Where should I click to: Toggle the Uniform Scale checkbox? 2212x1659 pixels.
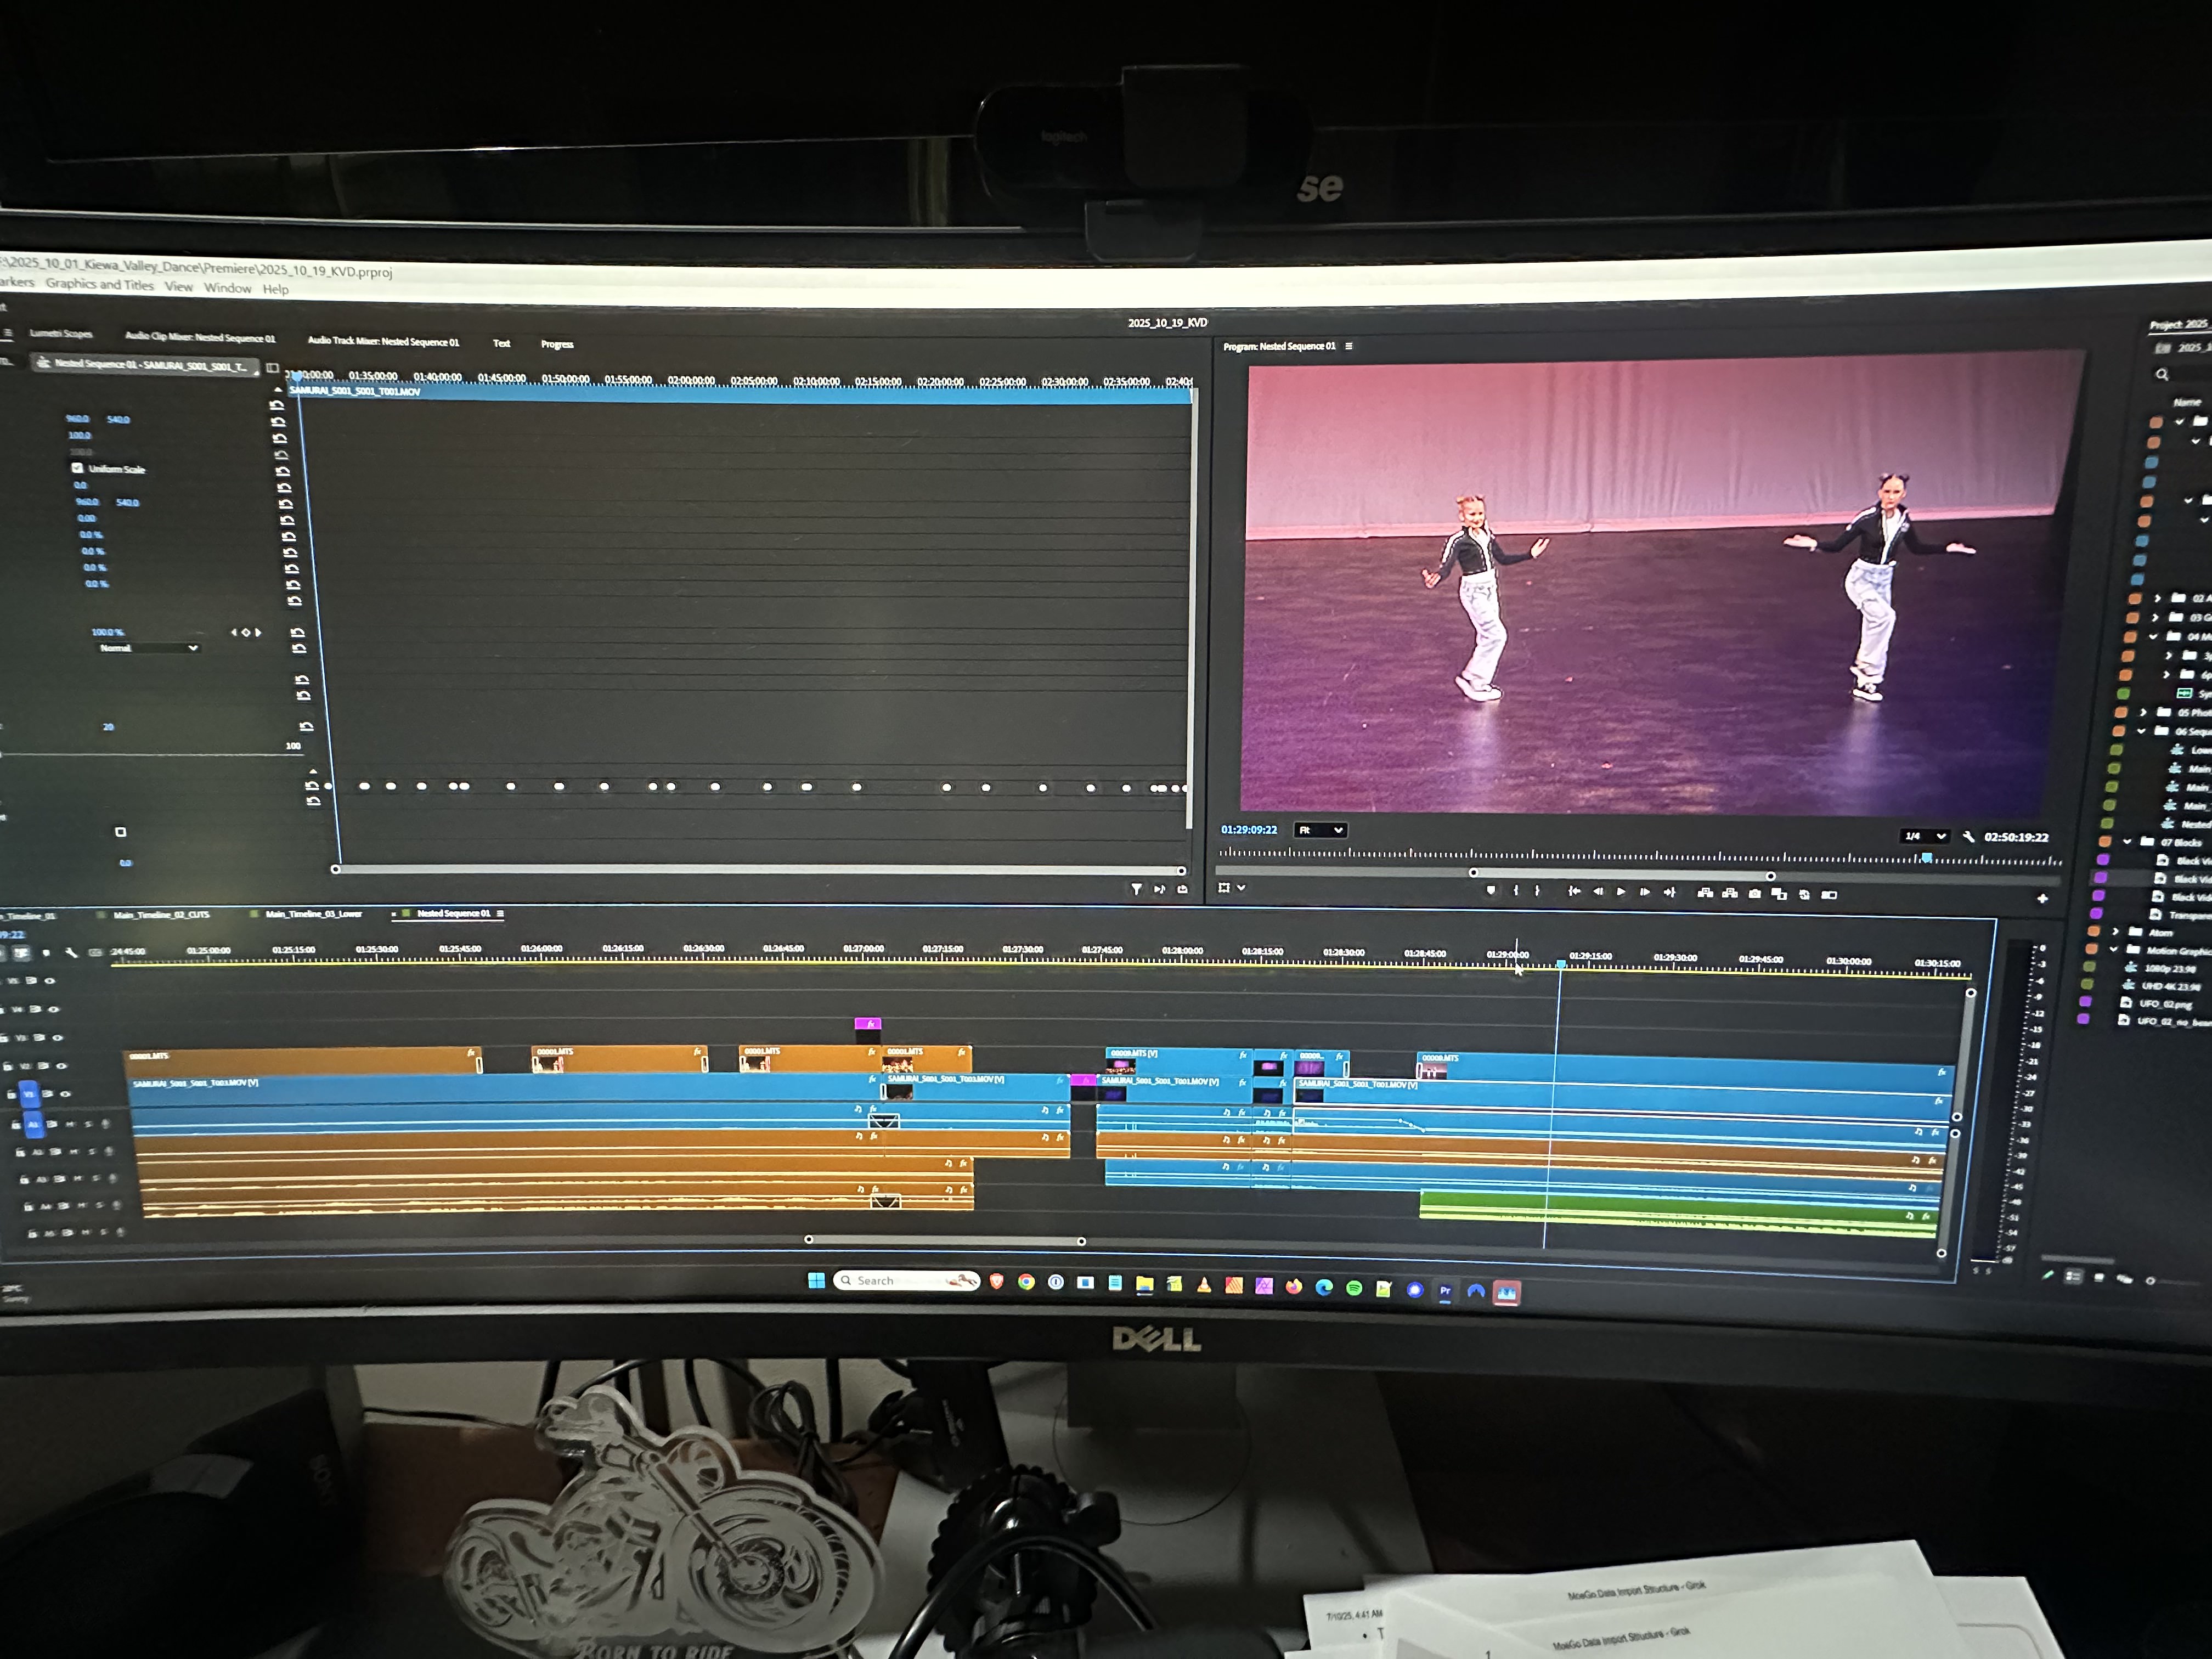tap(78, 468)
